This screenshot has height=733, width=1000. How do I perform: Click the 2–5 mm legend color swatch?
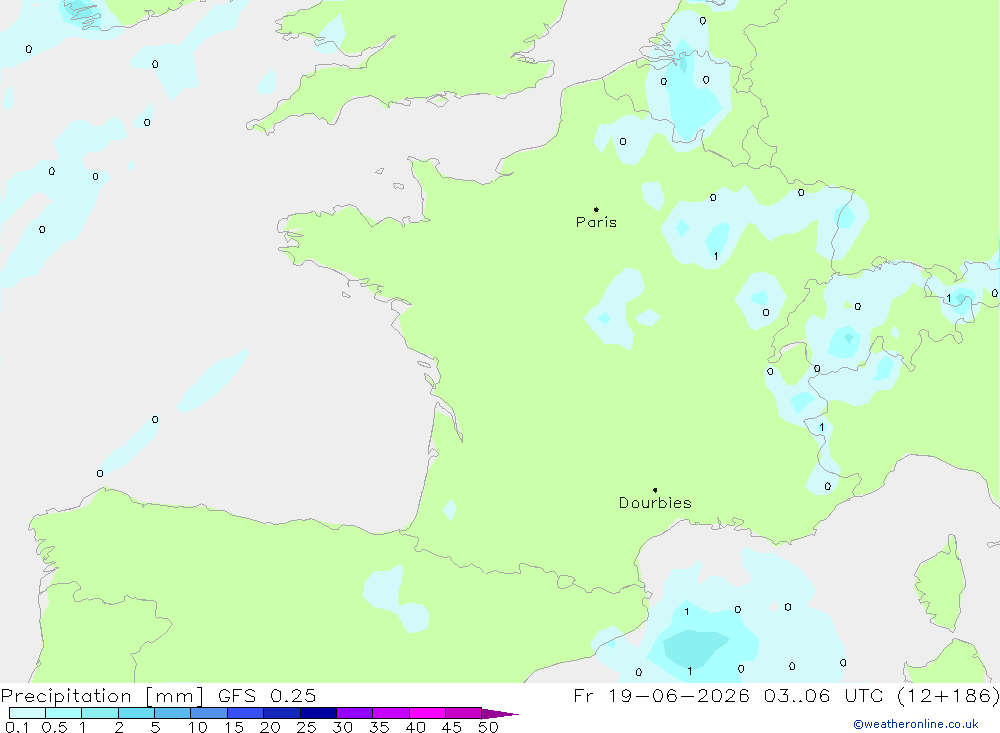pos(136,713)
